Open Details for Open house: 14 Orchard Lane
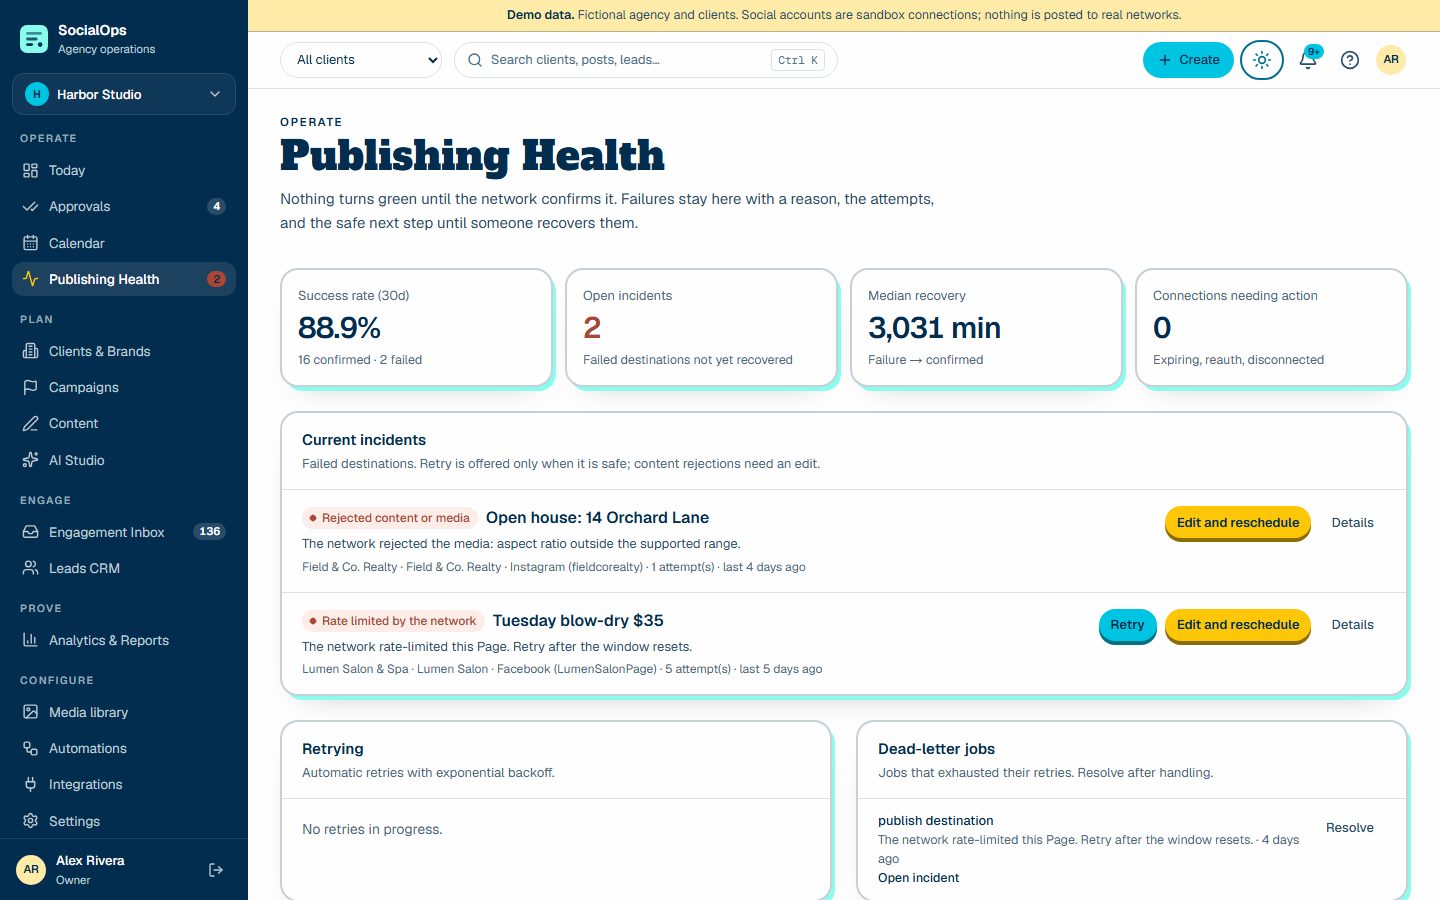 [x=1352, y=523]
